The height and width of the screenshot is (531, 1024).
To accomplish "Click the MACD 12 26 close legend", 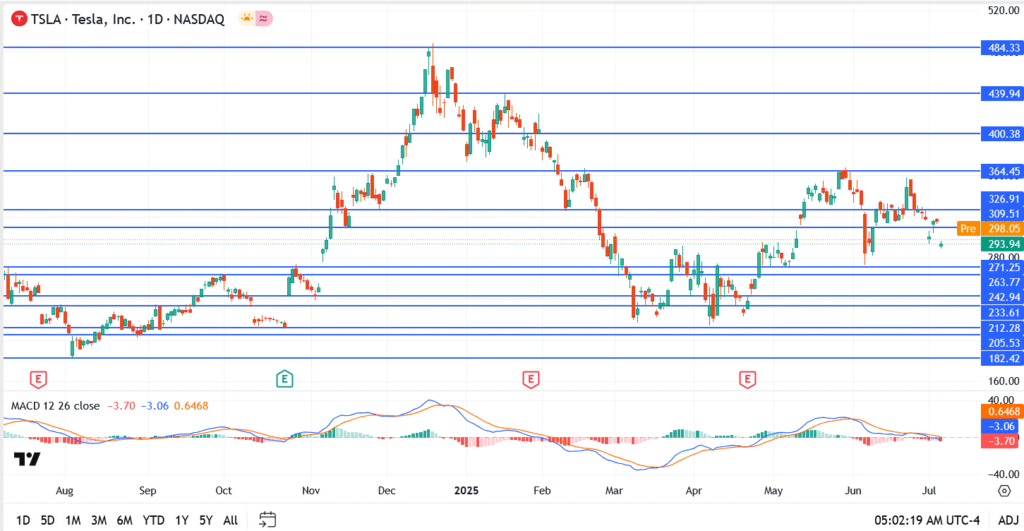I will tap(55, 406).
